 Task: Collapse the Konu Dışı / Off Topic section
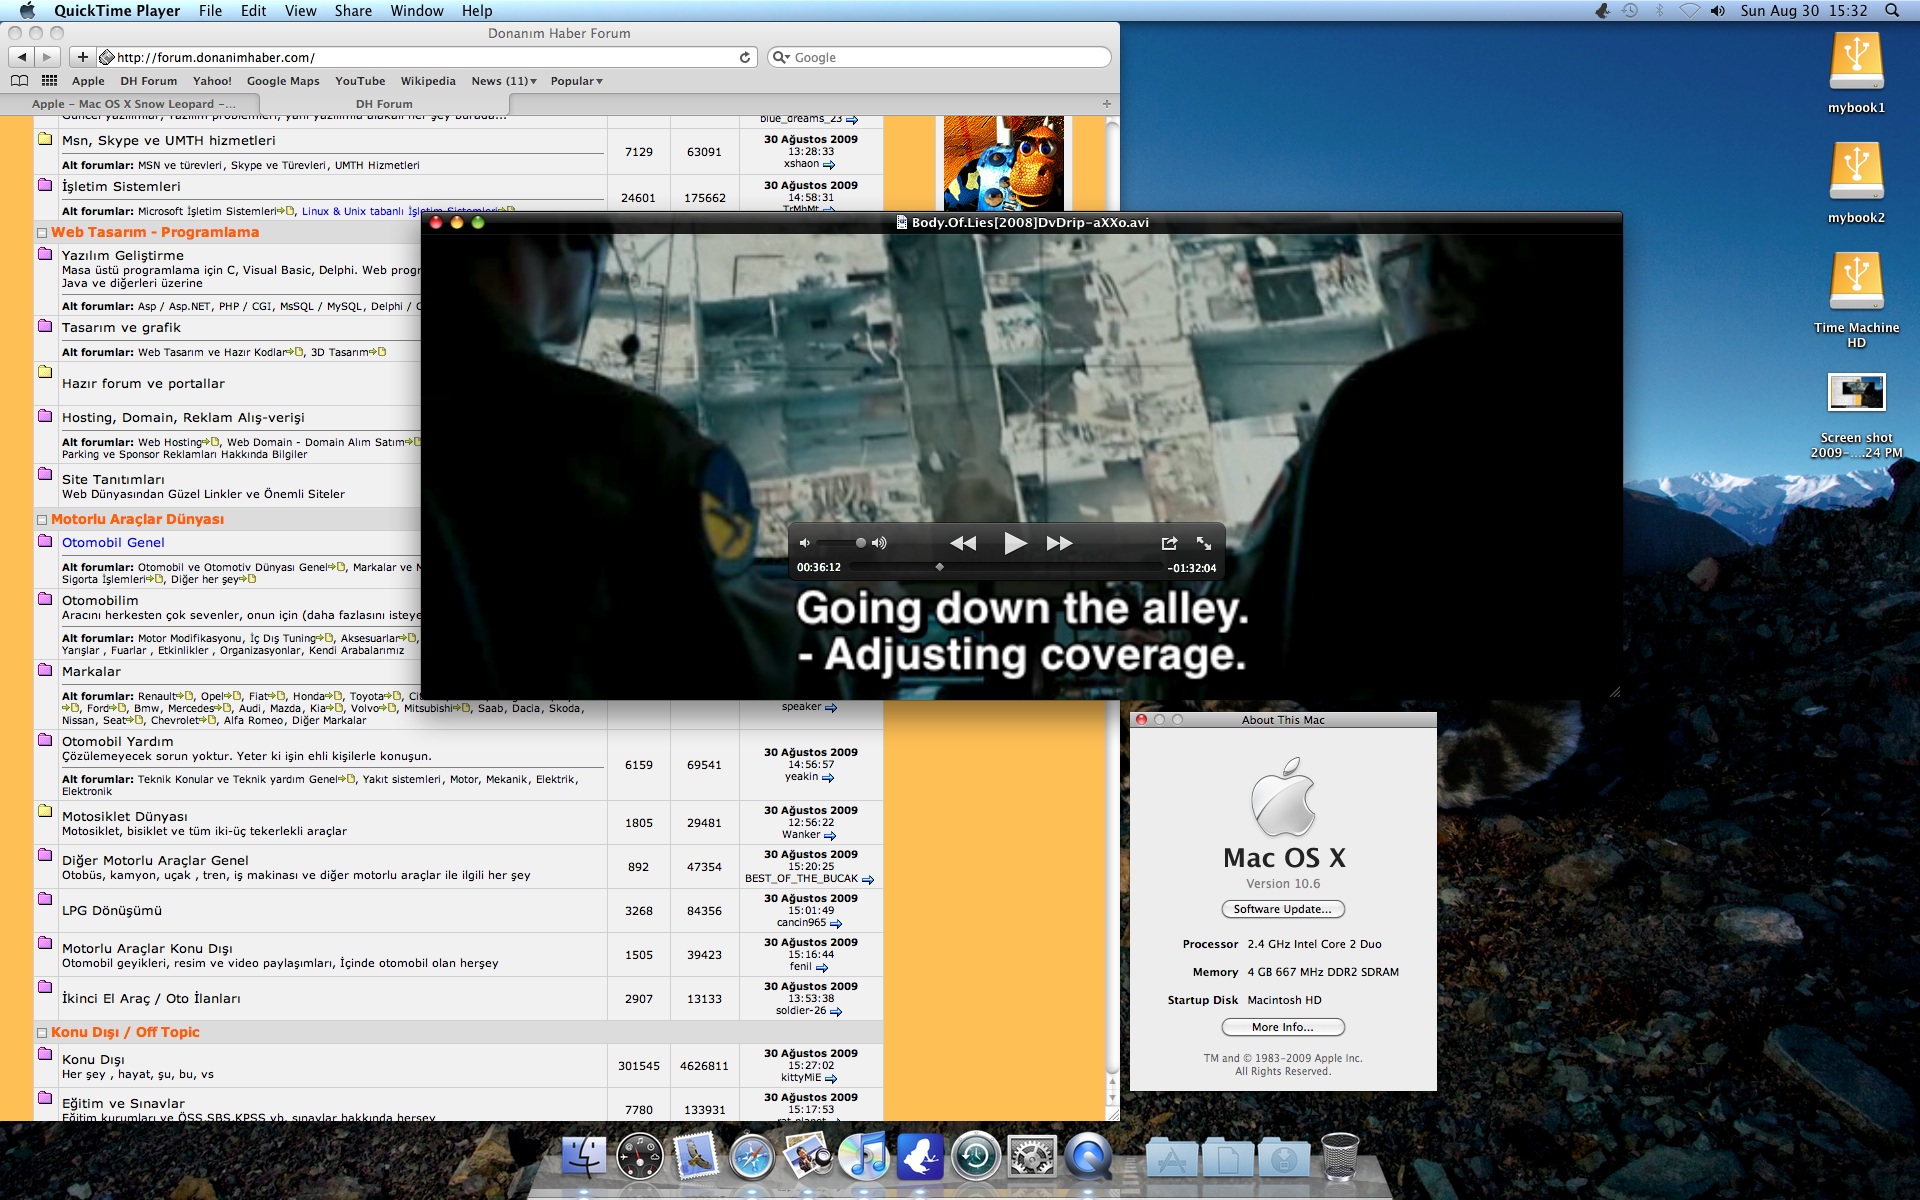coord(42,1033)
